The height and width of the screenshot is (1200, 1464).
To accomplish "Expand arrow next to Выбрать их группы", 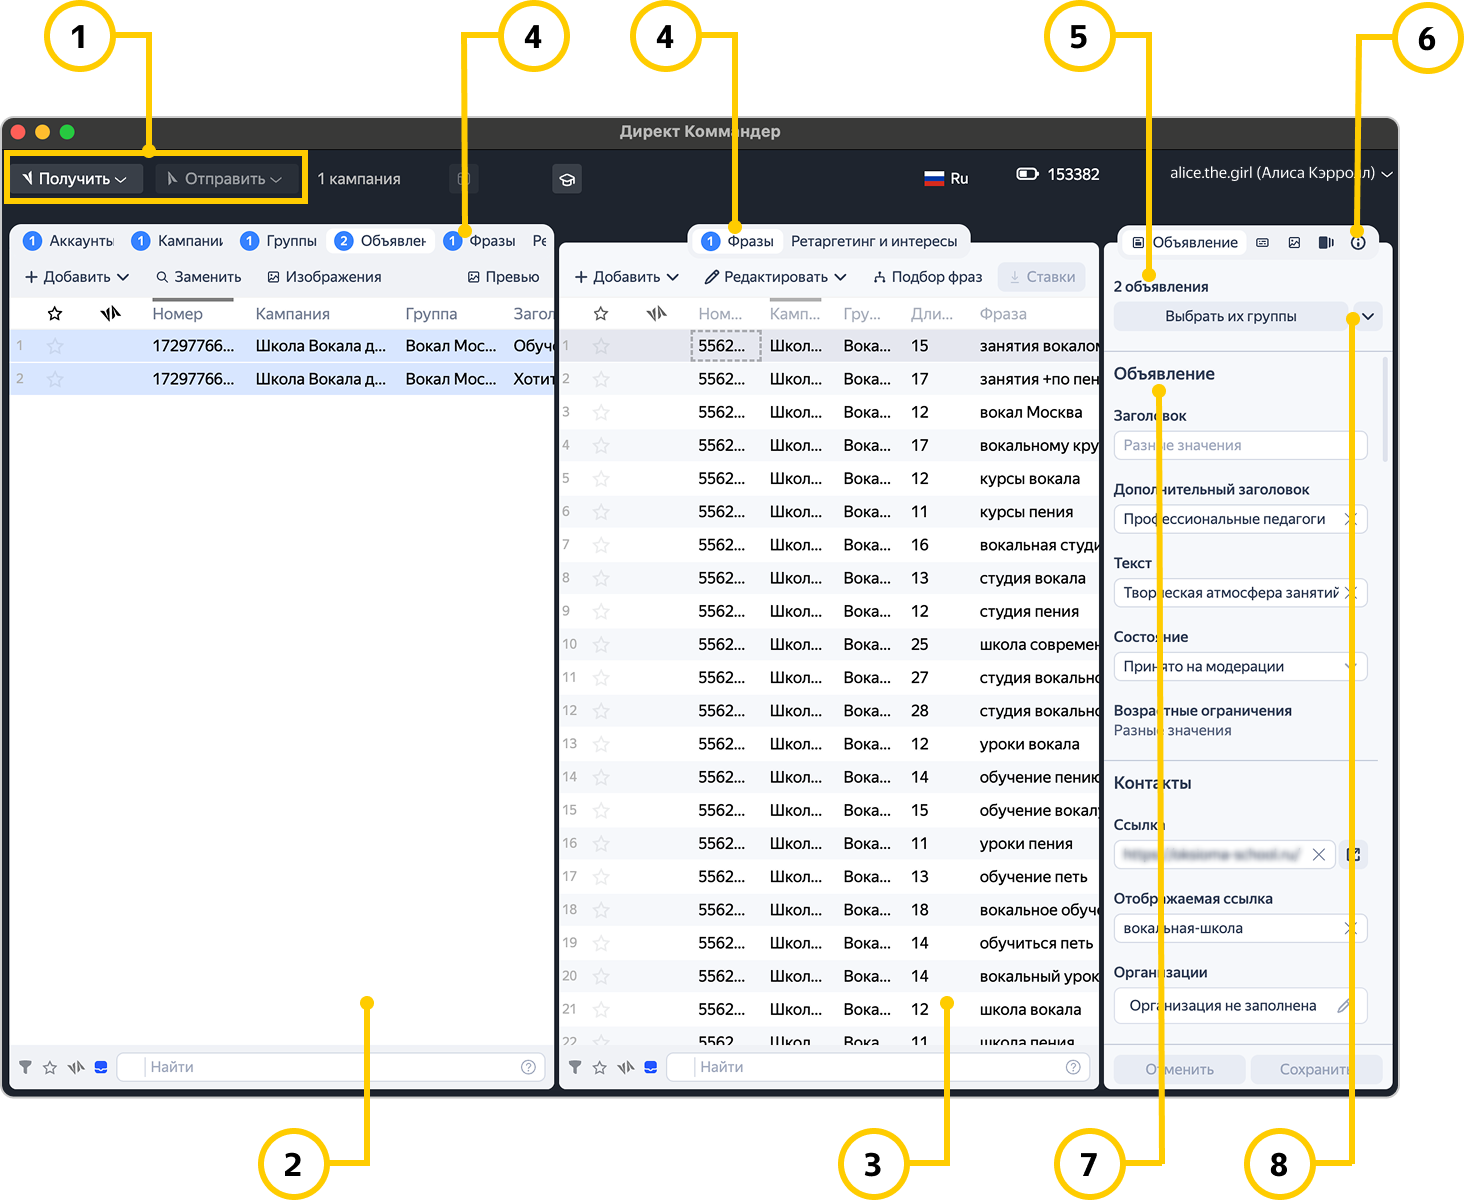I will [1368, 316].
